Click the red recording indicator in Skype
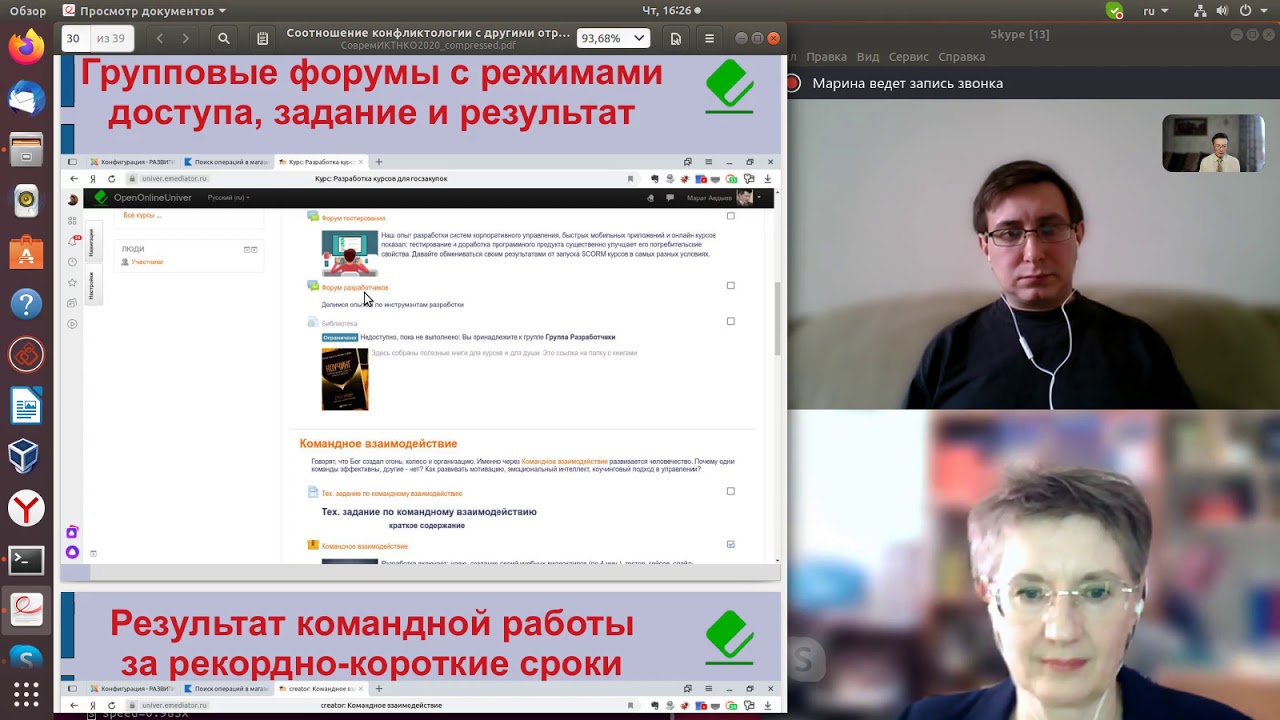 (794, 84)
